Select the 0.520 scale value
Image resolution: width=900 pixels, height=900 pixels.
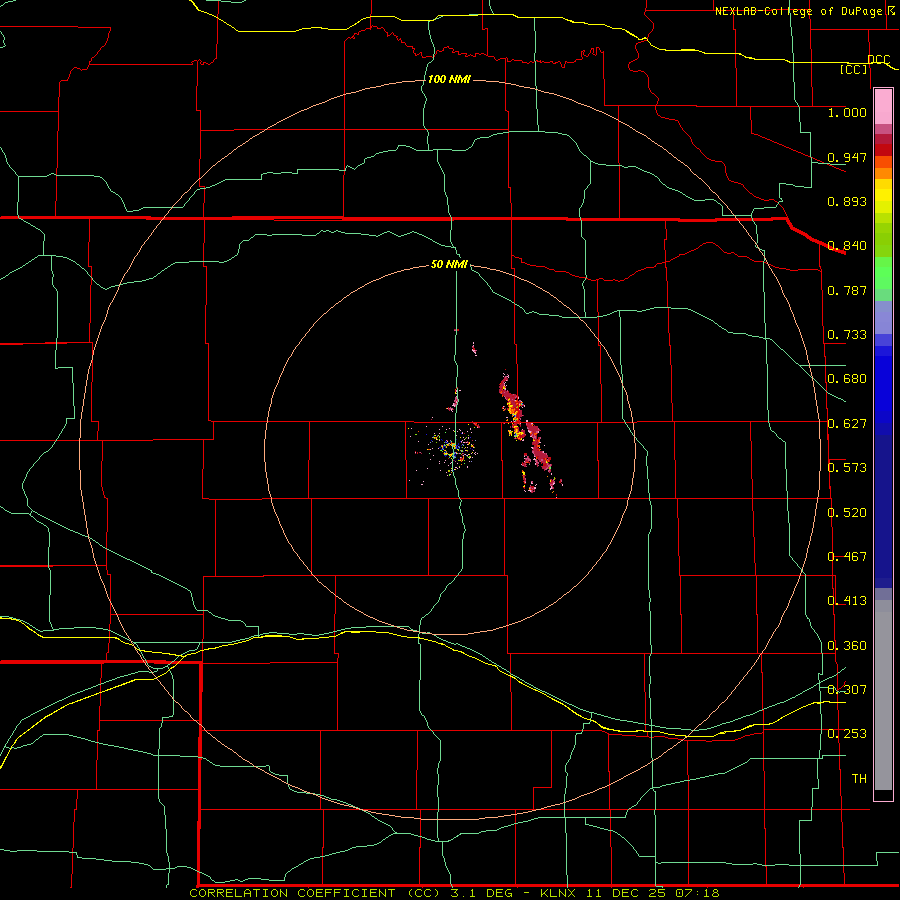847,513
